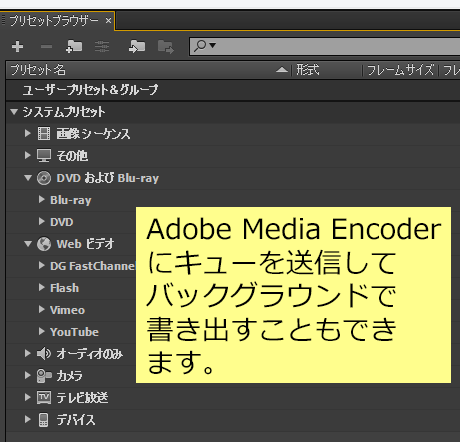Select the 画像シーケンス label
This screenshot has width=460, height=442.
pos(93,134)
